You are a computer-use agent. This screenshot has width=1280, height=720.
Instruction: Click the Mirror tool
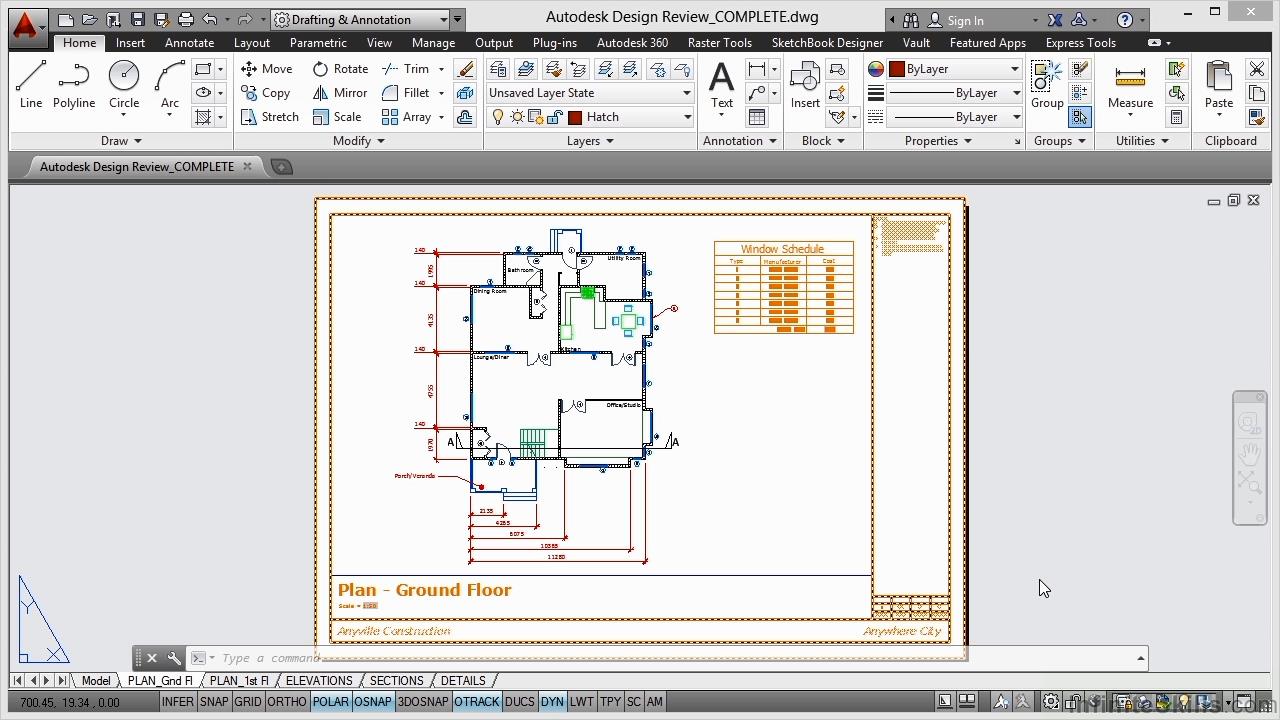click(340, 93)
